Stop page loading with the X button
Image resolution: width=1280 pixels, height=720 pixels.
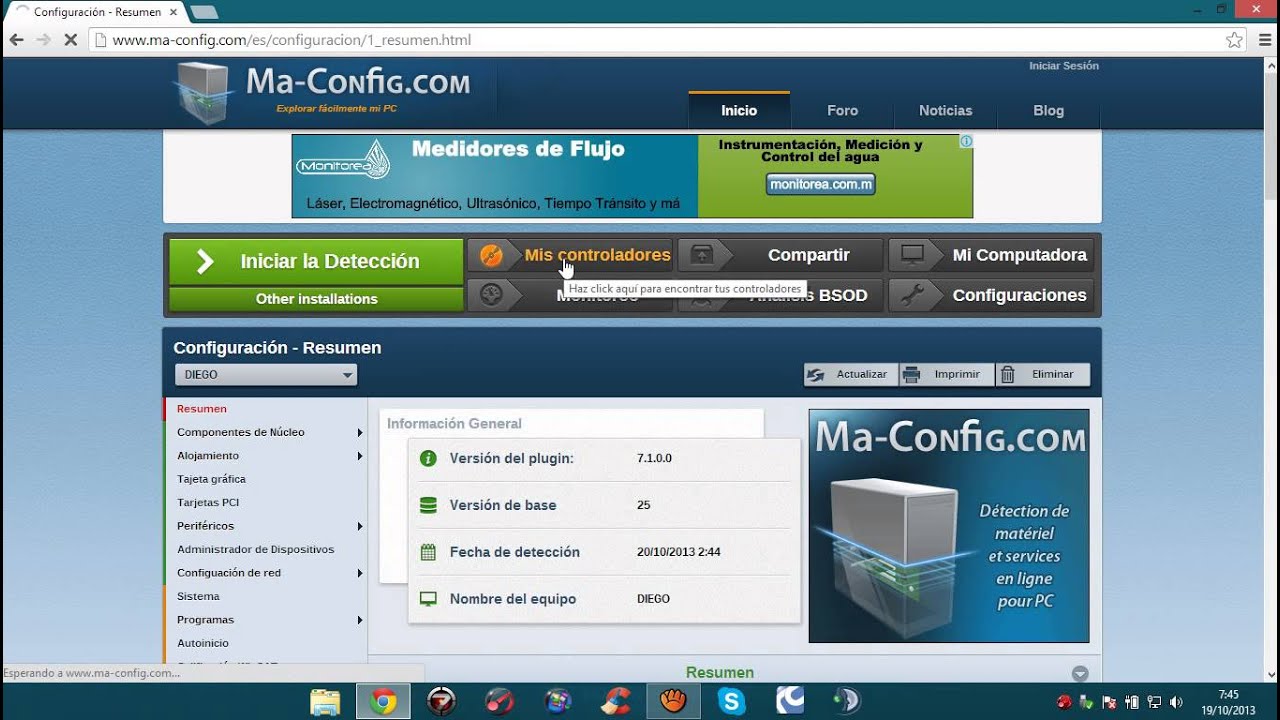[x=70, y=40]
